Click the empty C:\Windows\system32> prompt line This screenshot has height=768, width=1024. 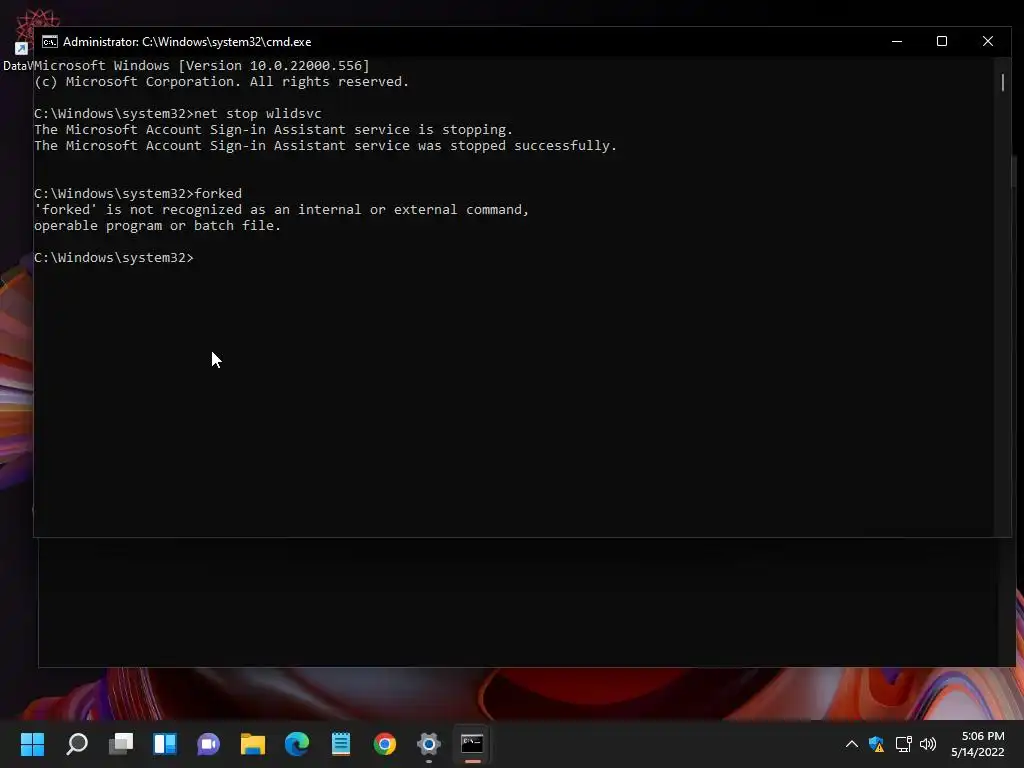(x=114, y=257)
